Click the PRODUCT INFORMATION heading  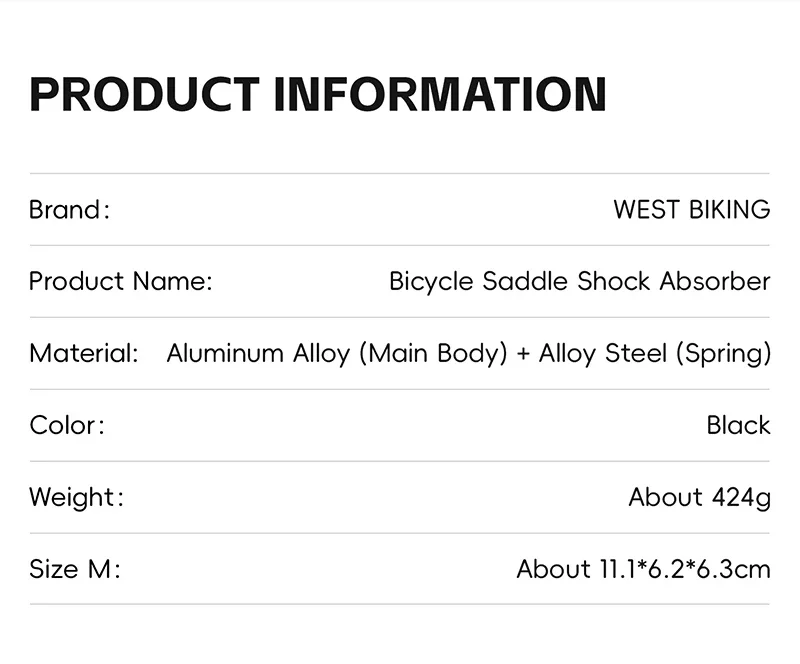318,94
